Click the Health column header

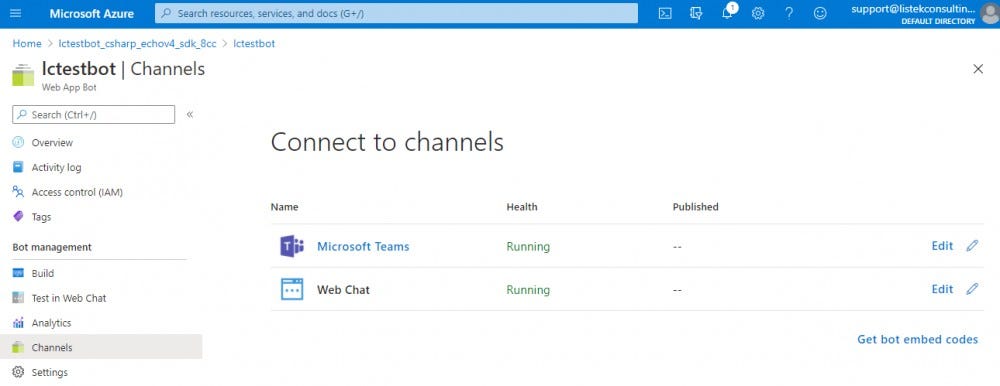coord(522,207)
